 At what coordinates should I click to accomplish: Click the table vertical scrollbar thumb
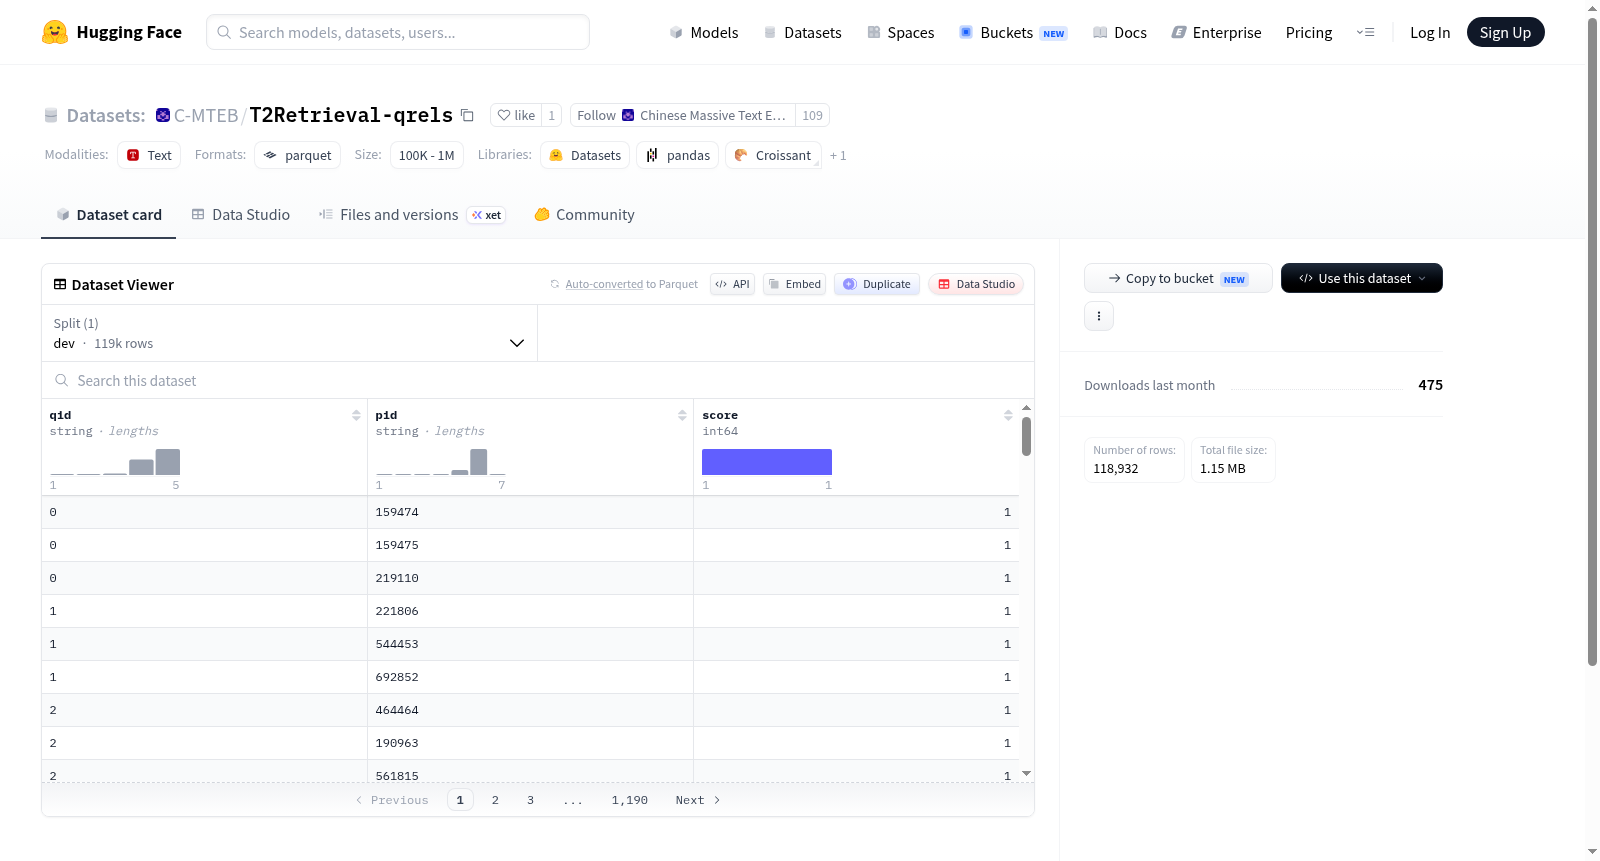point(1026,436)
